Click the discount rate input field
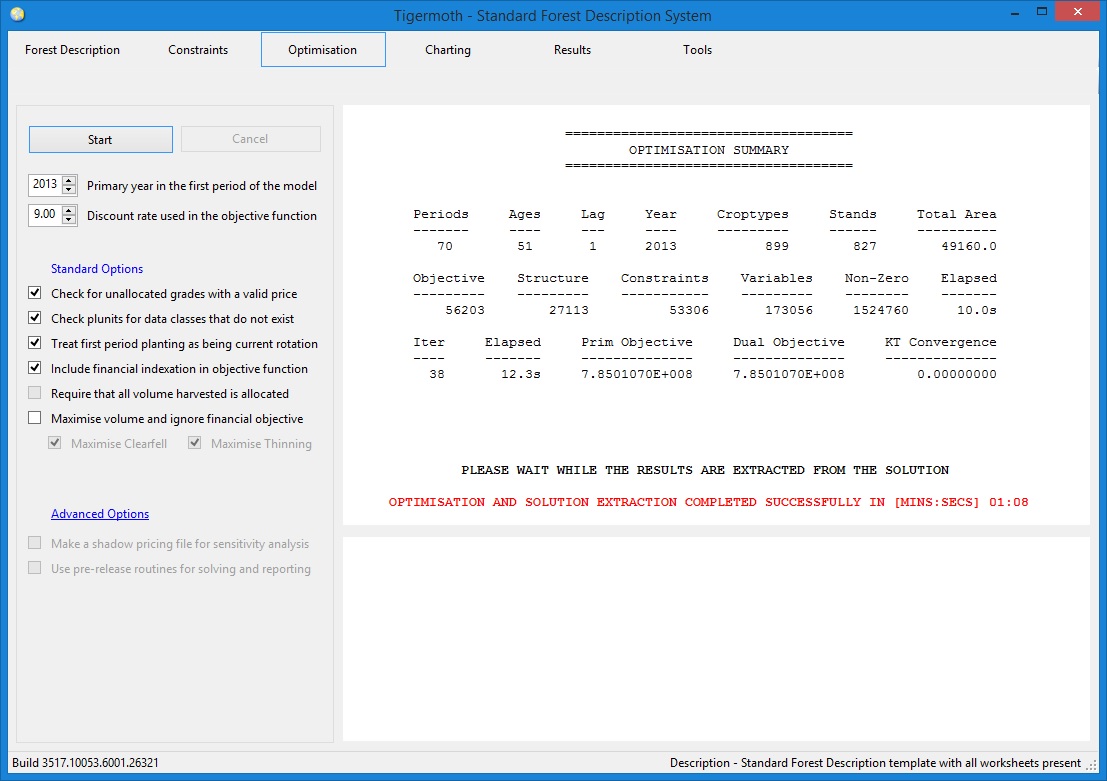 click(45, 214)
